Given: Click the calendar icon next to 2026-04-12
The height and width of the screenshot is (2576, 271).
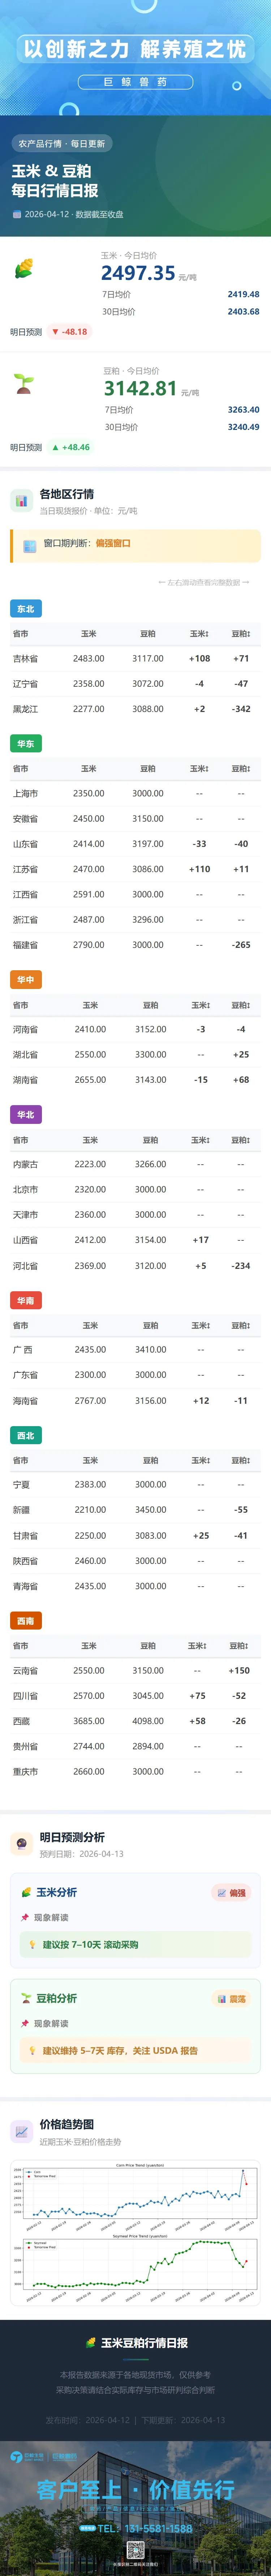Looking at the screenshot, I should (x=16, y=214).
